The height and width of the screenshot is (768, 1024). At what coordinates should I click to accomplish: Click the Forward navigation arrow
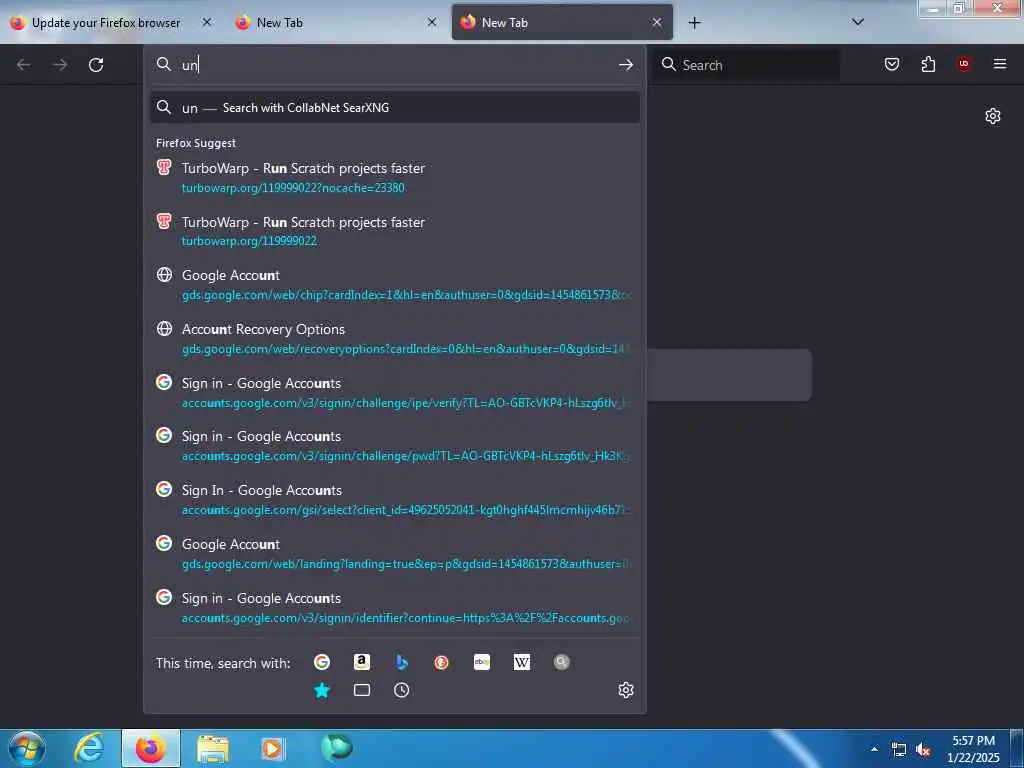pos(60,65)
